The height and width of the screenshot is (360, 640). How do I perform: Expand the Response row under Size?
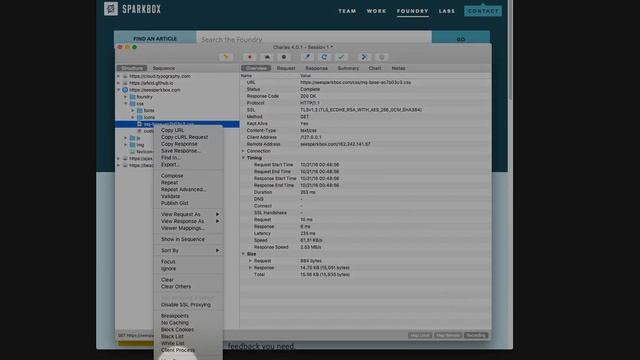pos(250,268)
